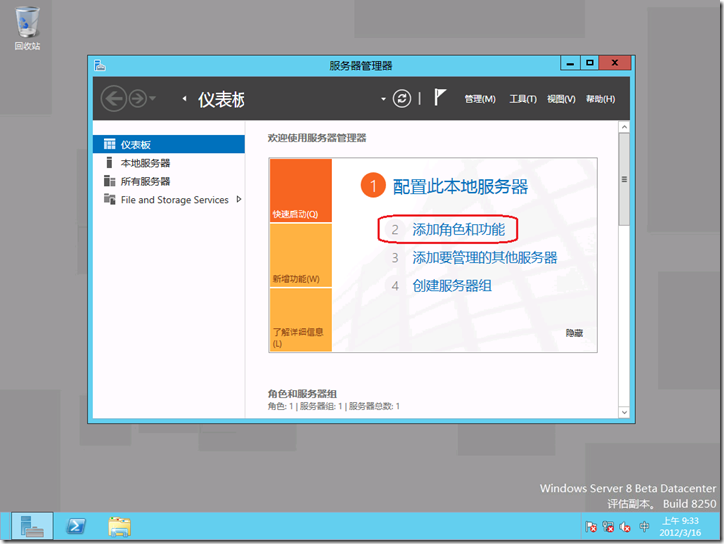Click the Server Manager title bar icon
The image size is (724, 544).
(100, 65)
